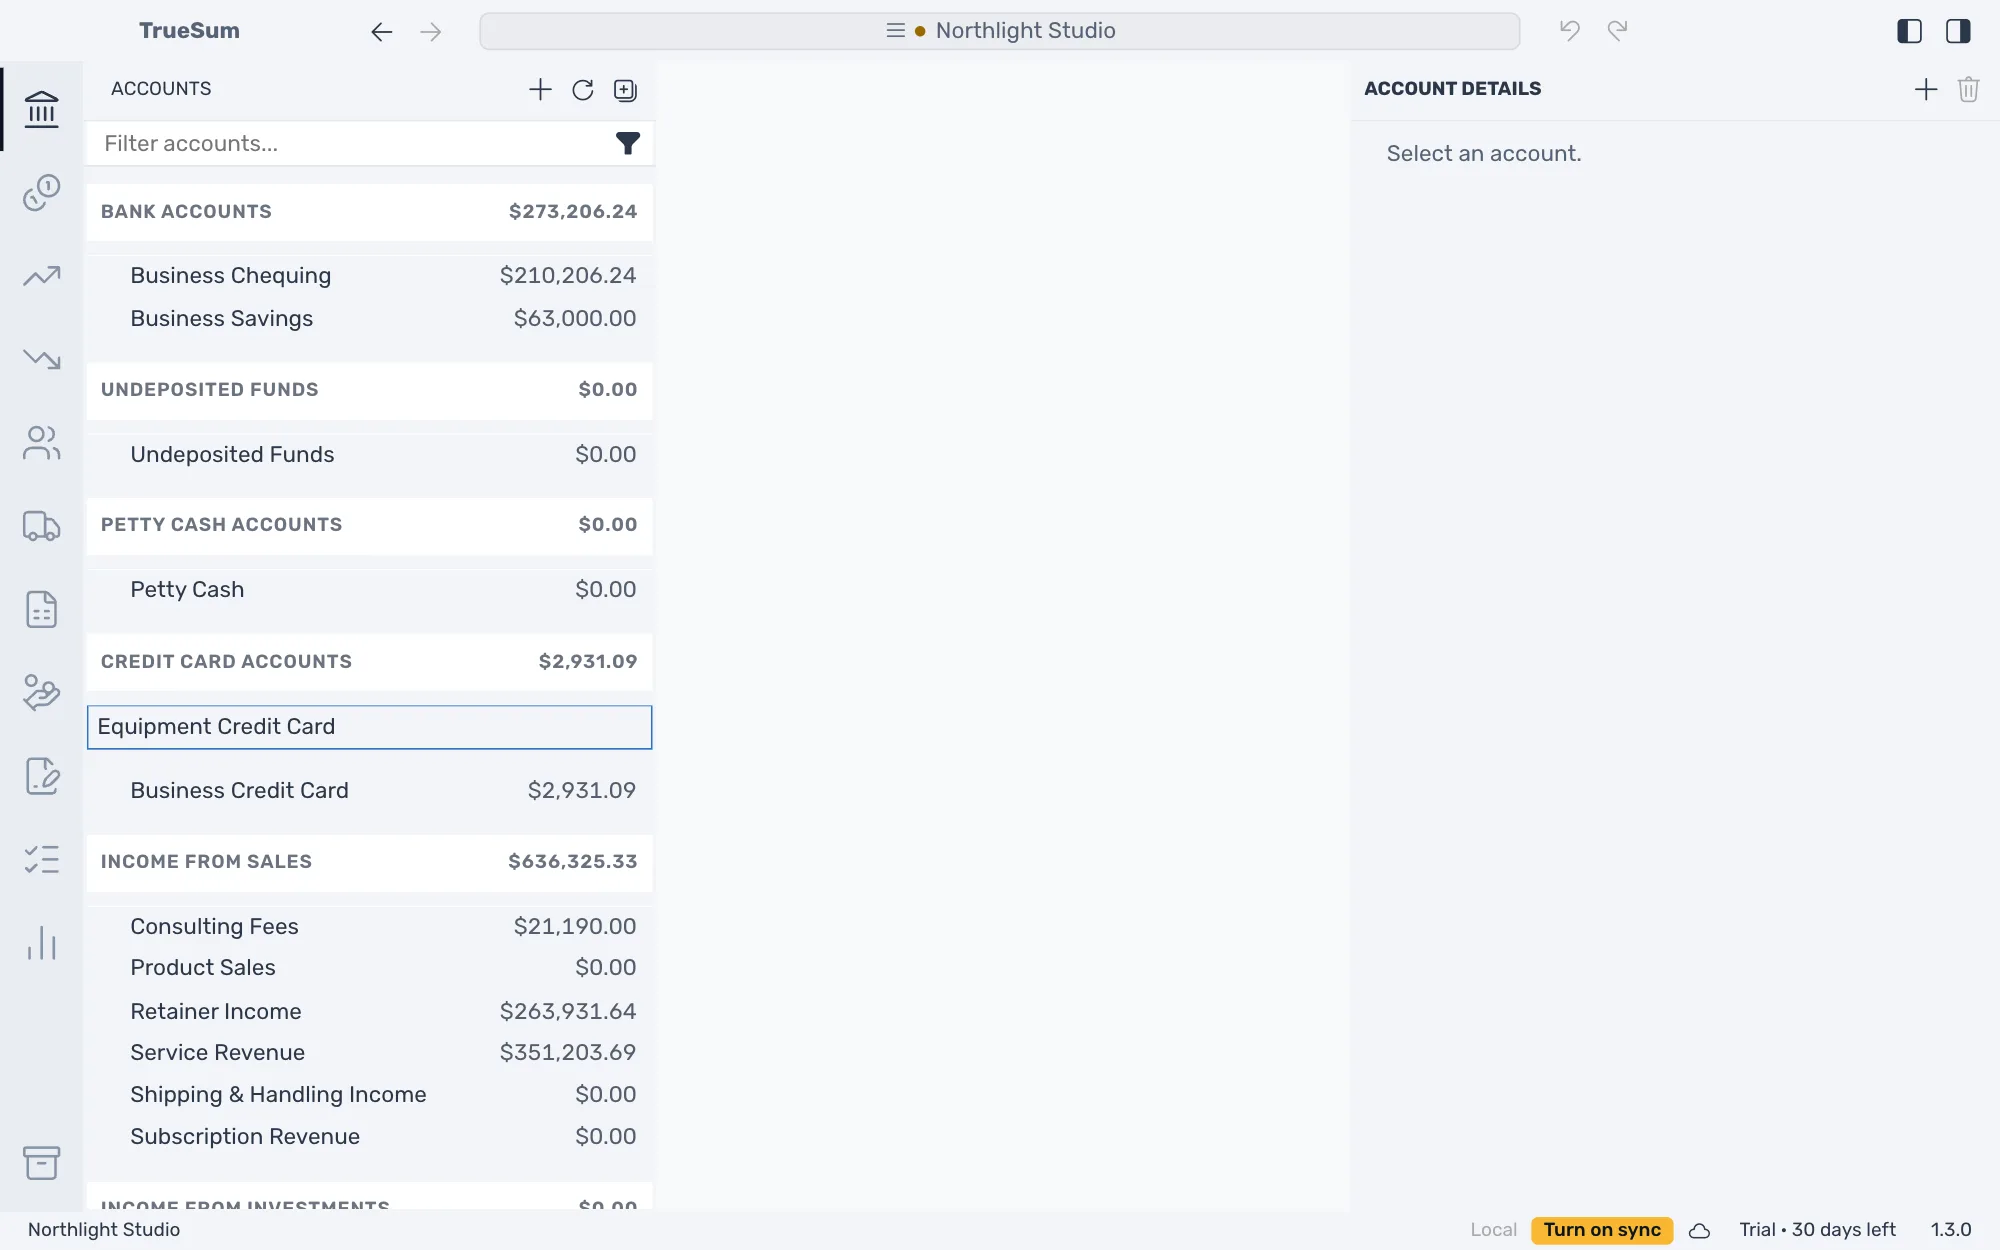
Task: Open the hand-with-person sidebar icon
Action: click(41, 692)
